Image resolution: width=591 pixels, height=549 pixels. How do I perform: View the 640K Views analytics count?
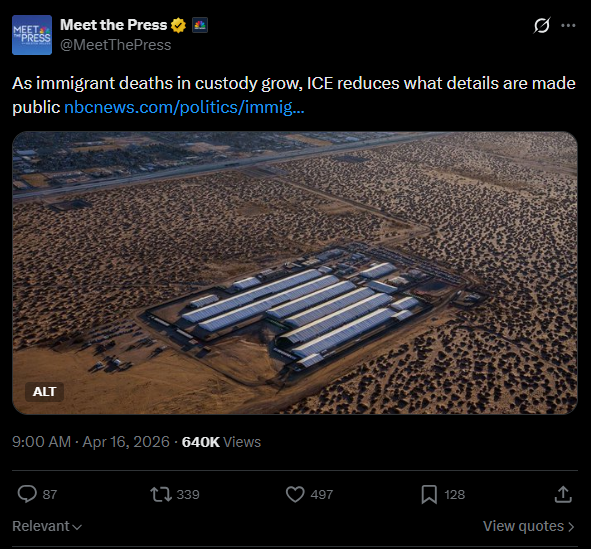tap(221, 442)
